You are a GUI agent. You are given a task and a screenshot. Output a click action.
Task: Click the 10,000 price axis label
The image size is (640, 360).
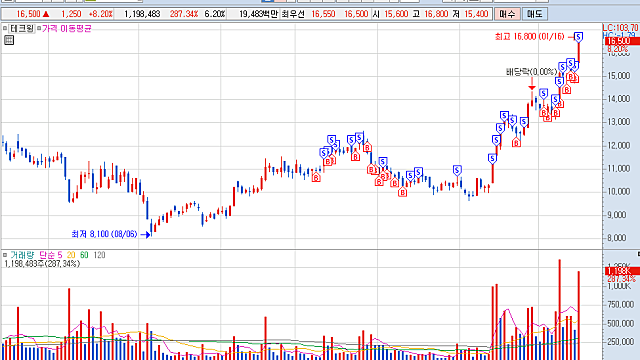click(618, 192)
